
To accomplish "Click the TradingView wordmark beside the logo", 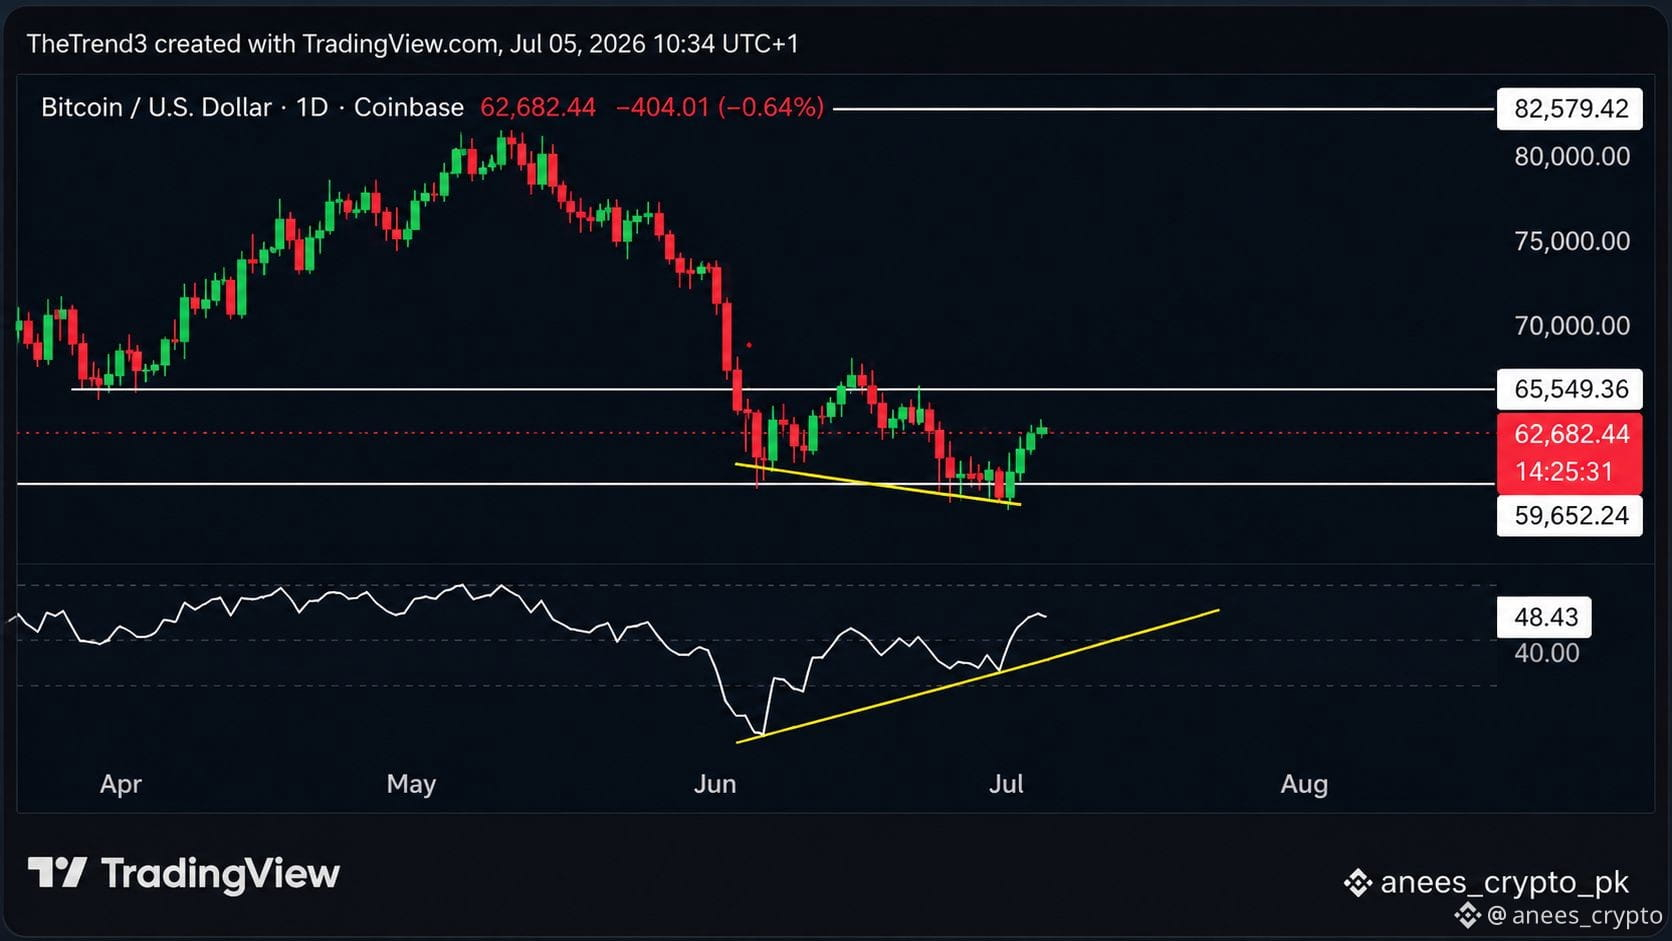I will click(220, 874).
